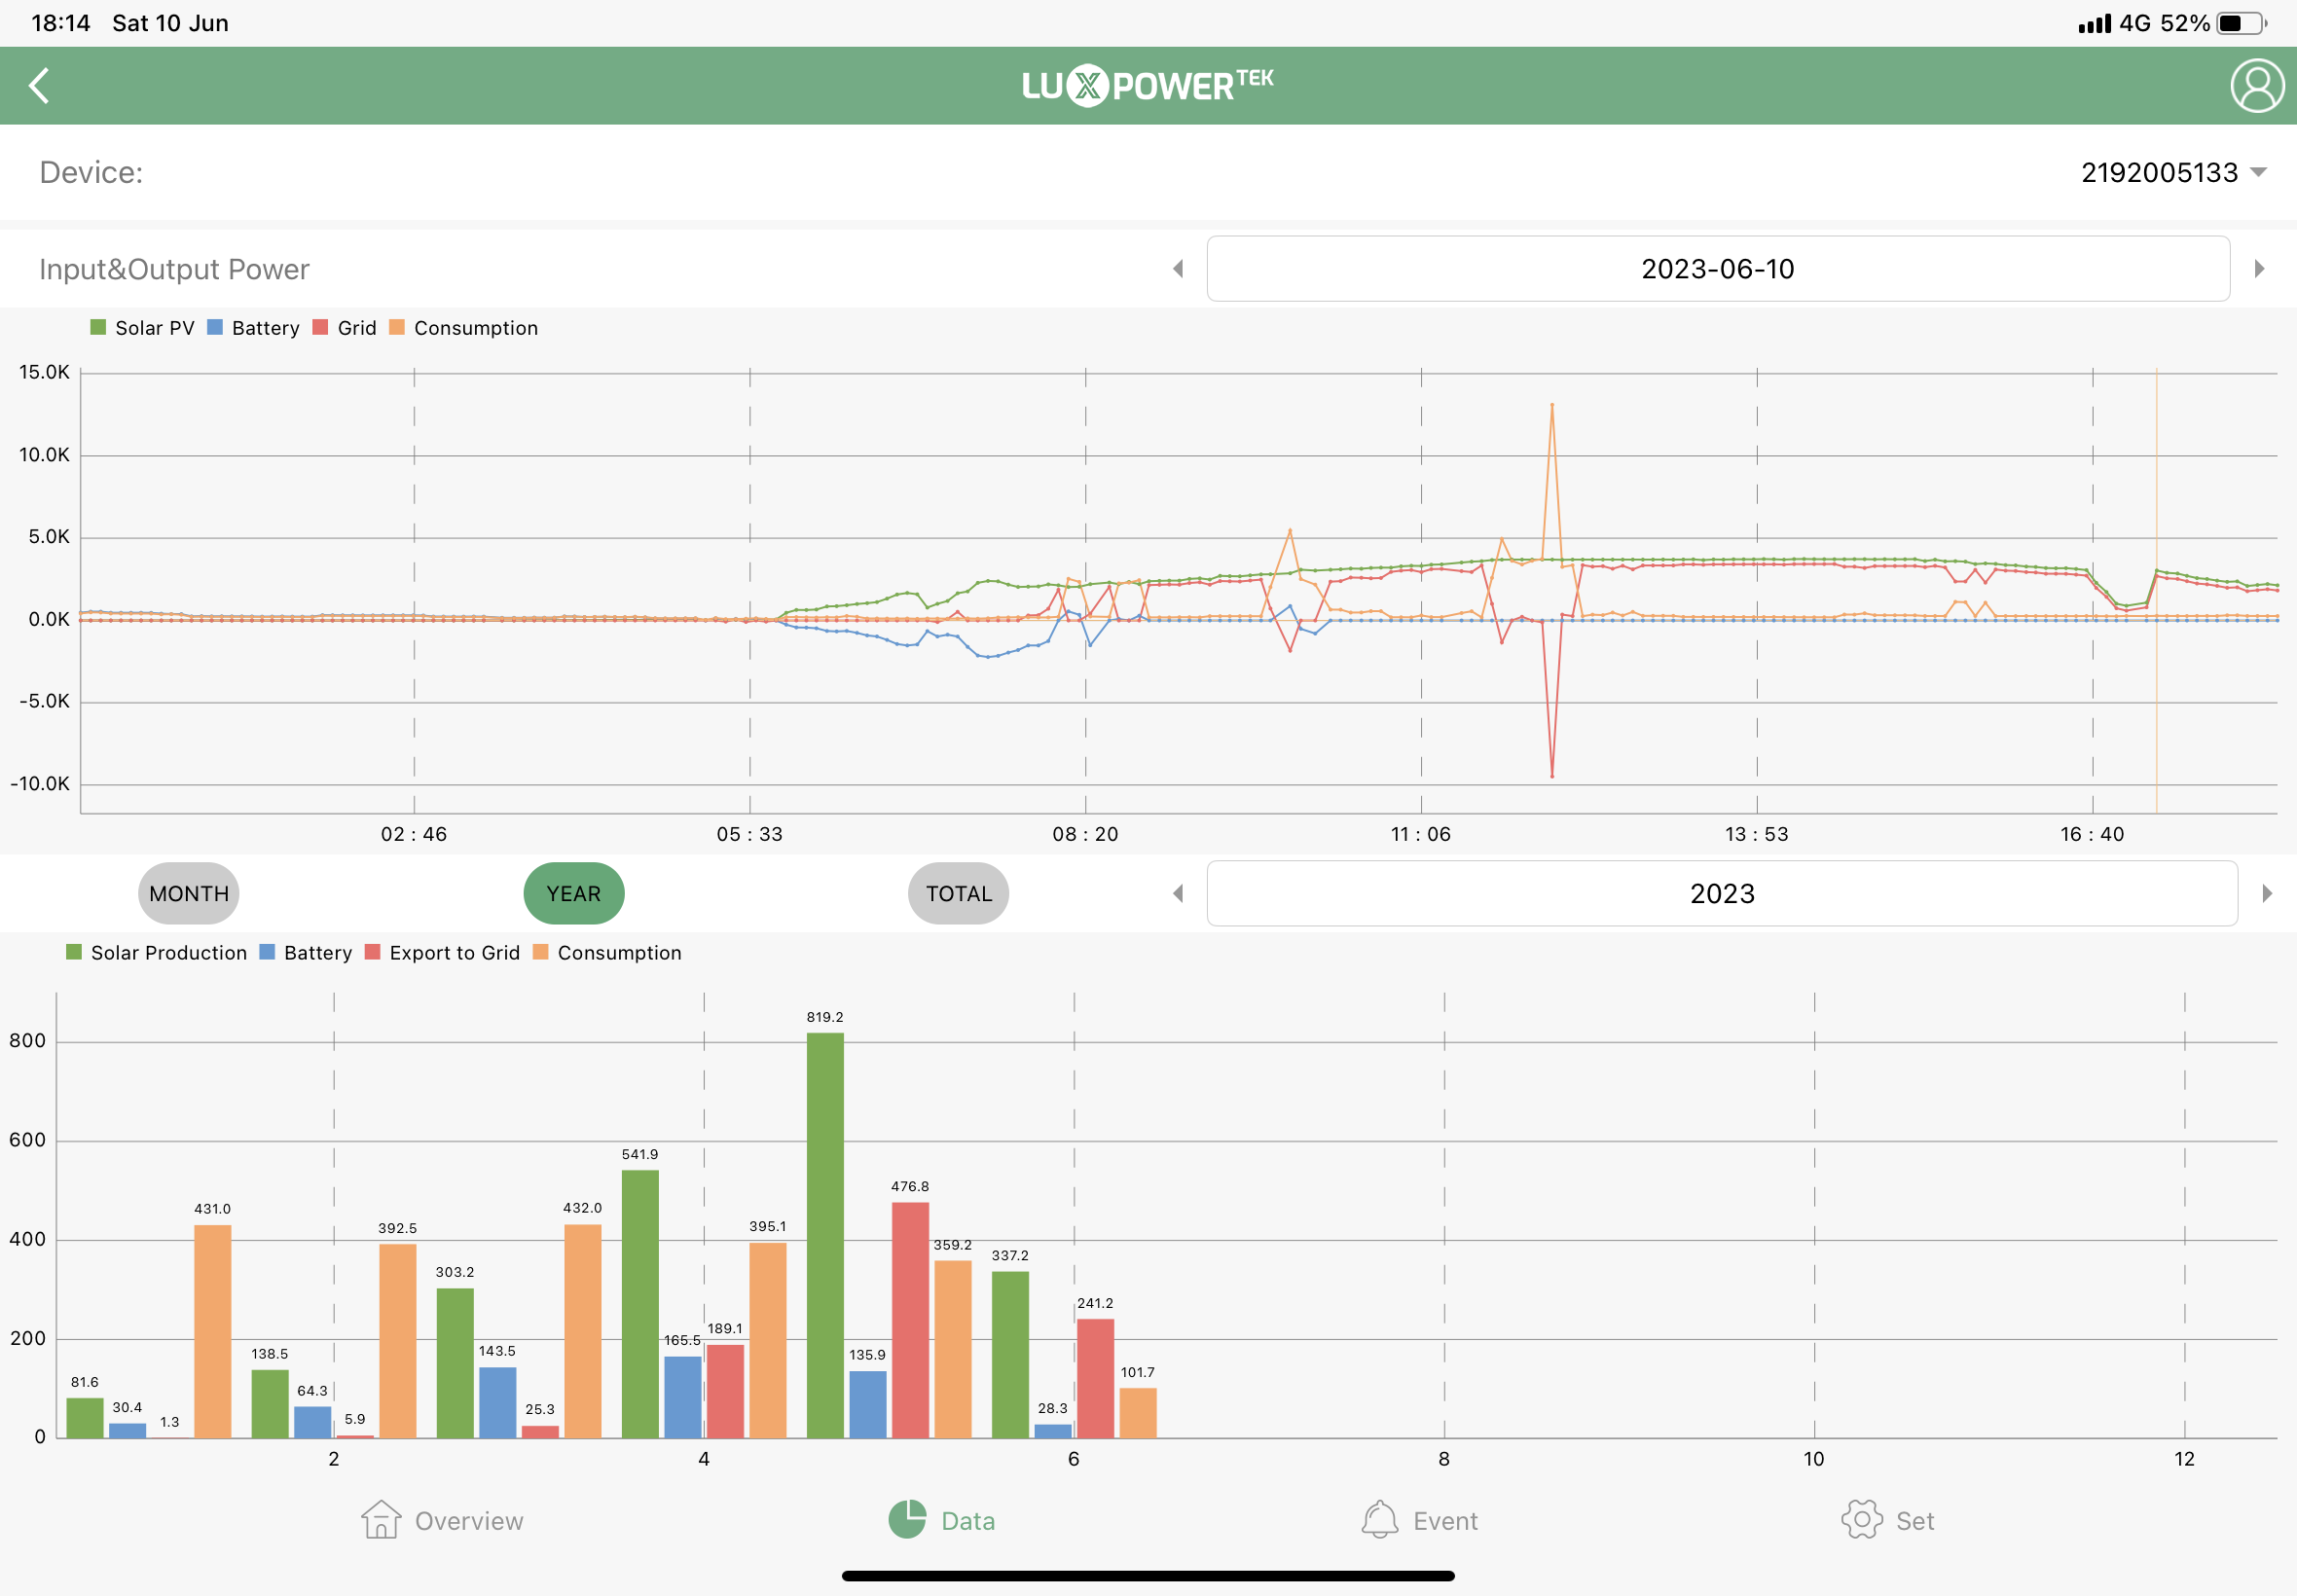This screenshot has height=1596, width=2297.
Task: Toggle Grid series in power chart legend
Action: point(346,328)
